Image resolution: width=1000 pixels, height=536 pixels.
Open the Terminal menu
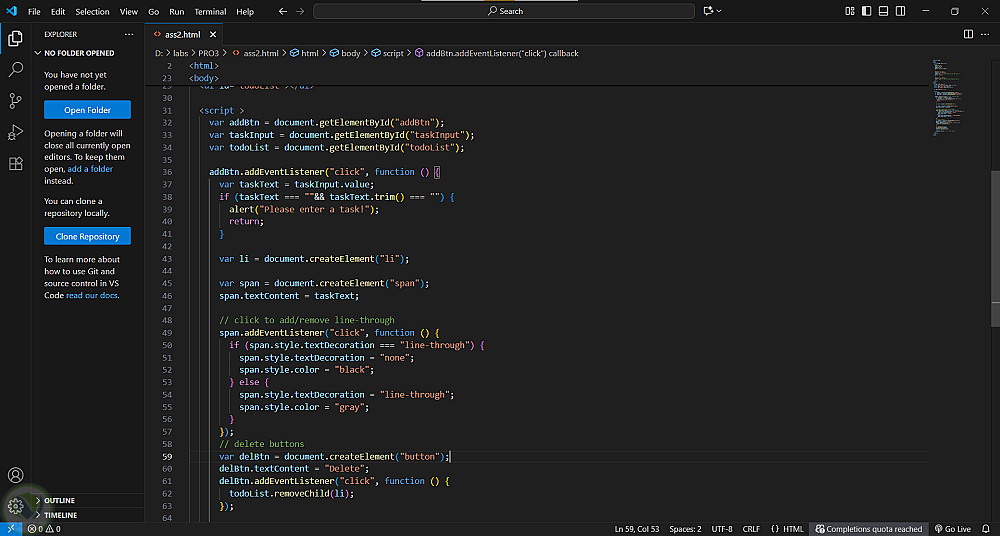(210, 11)
